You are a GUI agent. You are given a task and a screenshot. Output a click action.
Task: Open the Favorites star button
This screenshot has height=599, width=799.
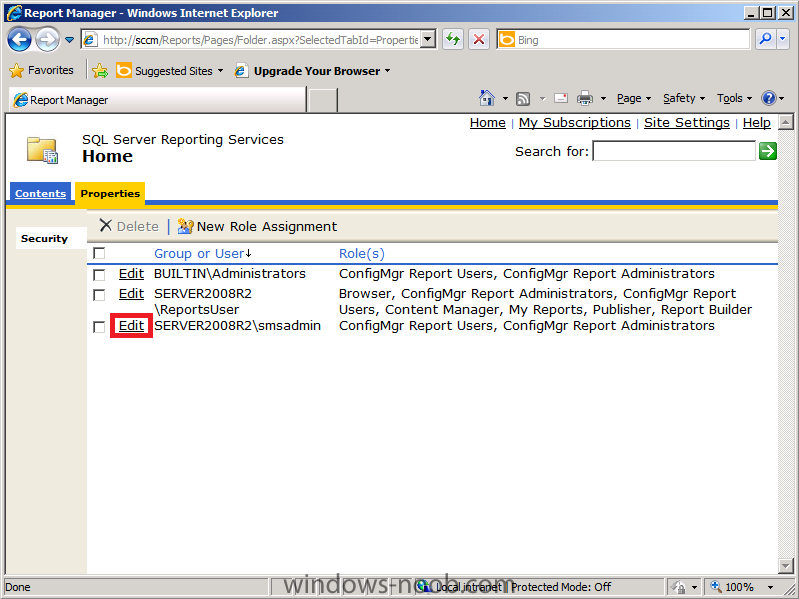(x=41, y=70)
